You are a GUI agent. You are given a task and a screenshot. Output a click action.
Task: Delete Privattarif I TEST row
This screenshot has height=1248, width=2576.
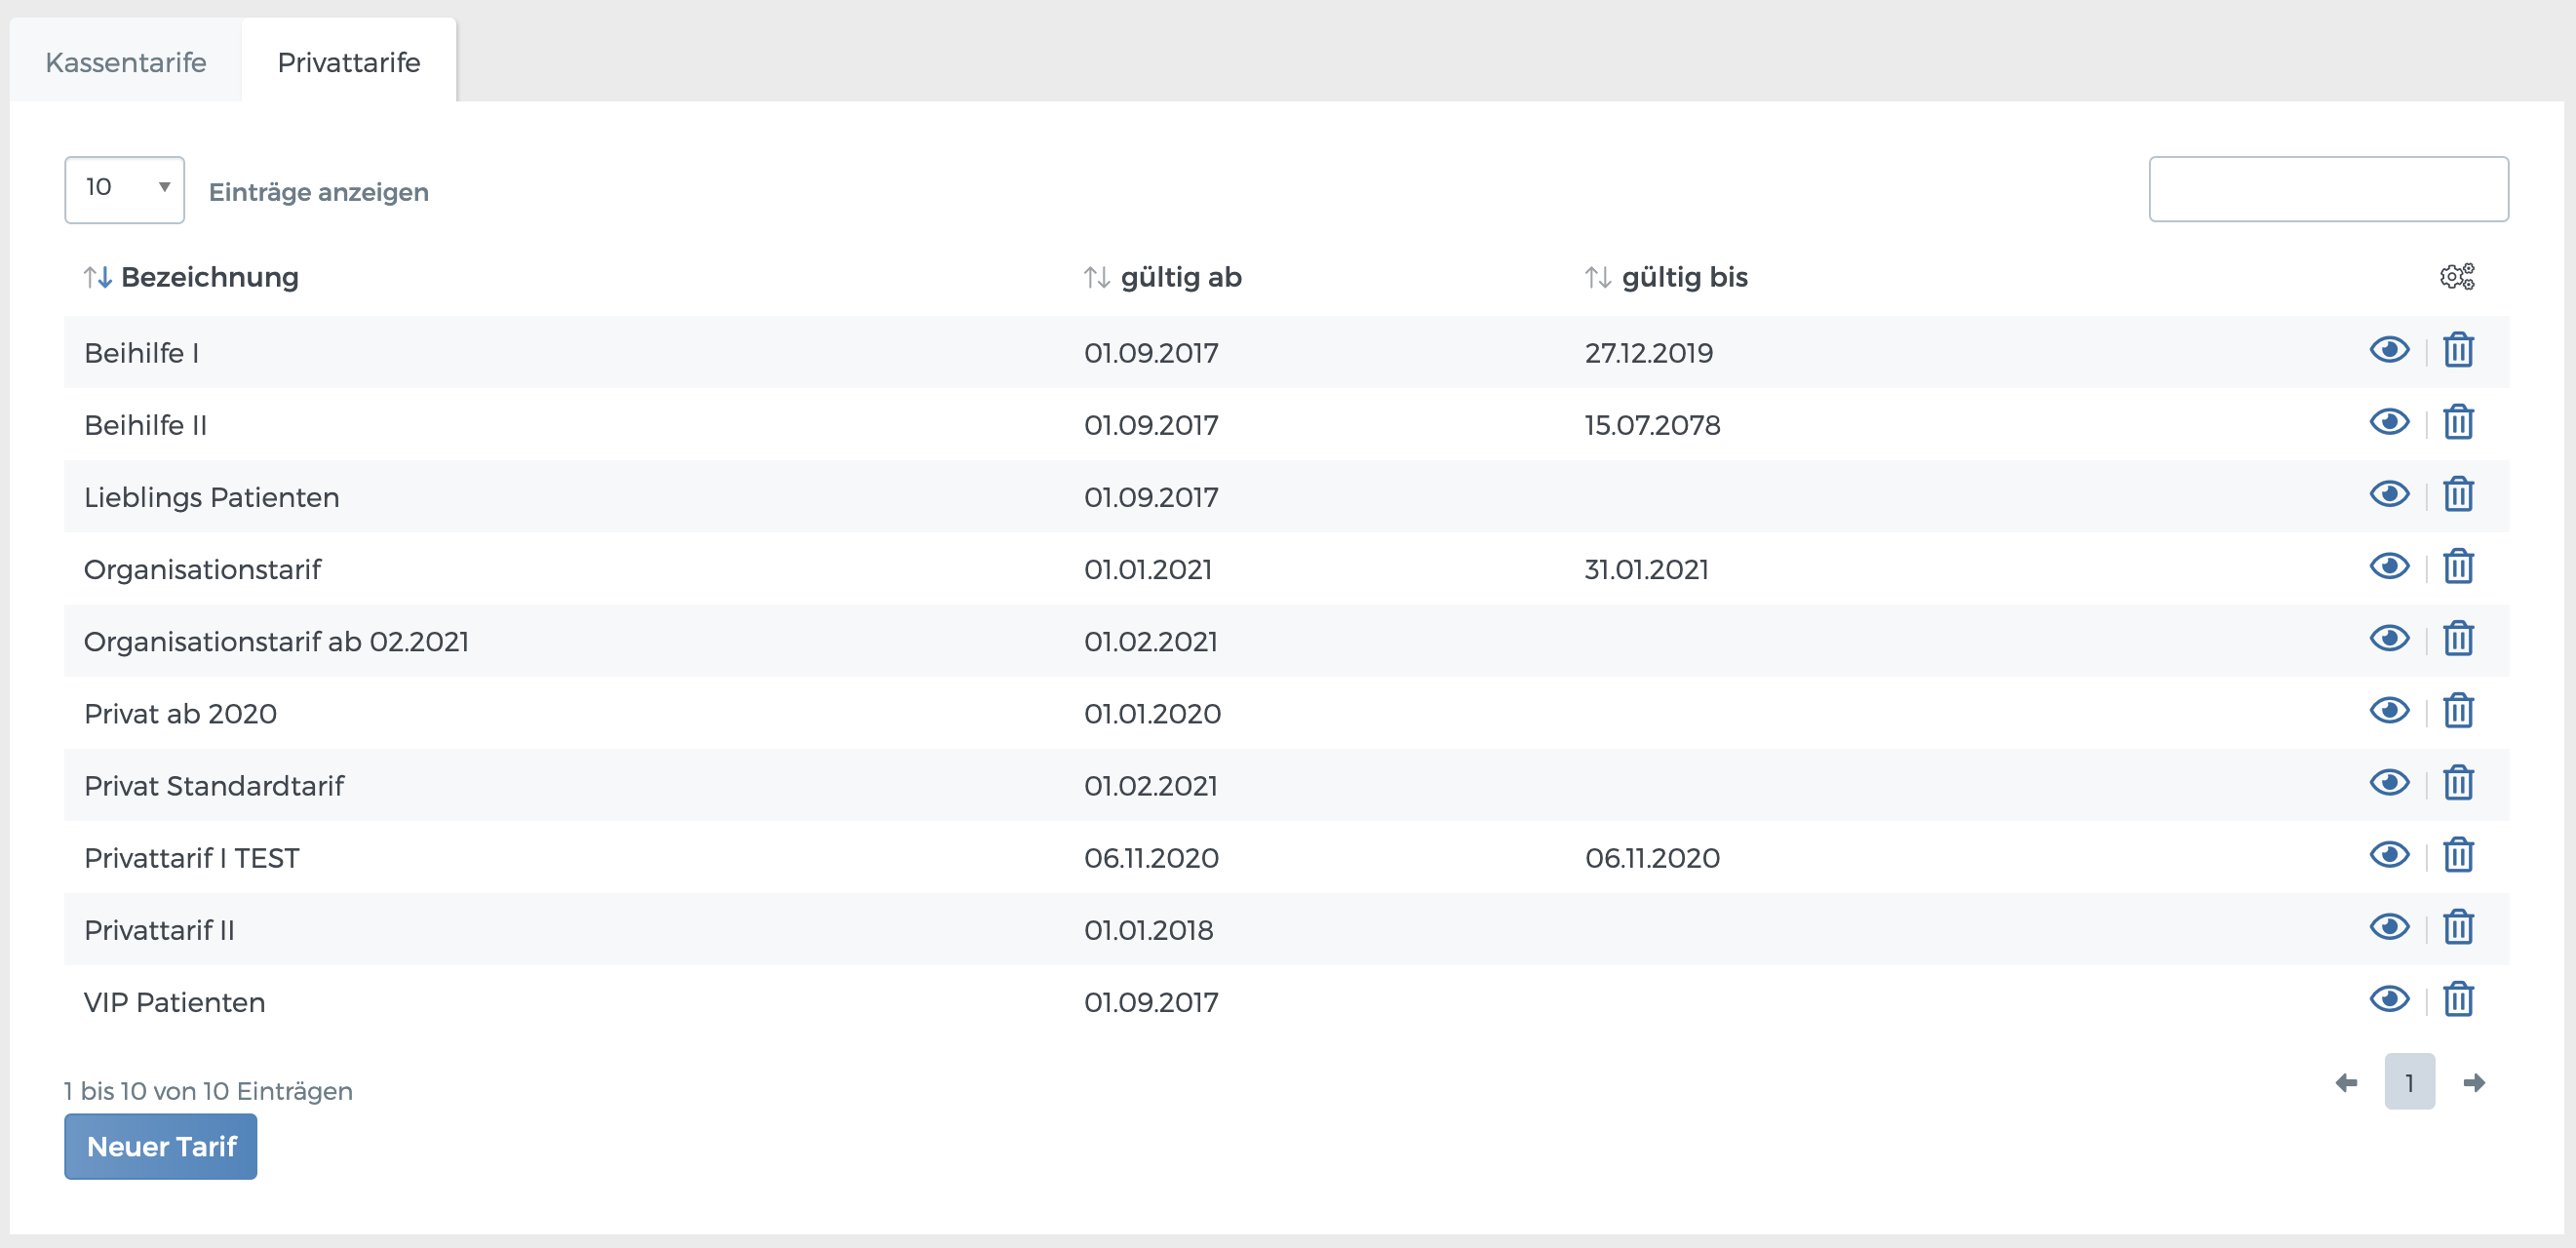(x=2458, y=856)
